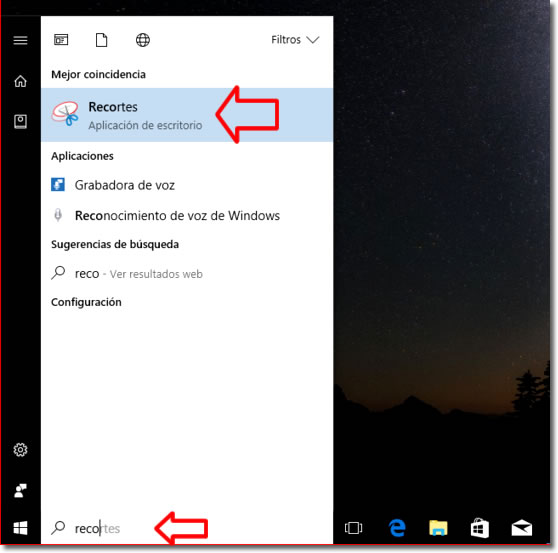The width and height of the screenshot is (558, 553).
Task: Open the Settings gear in sidebar
Action: point(20,450)
